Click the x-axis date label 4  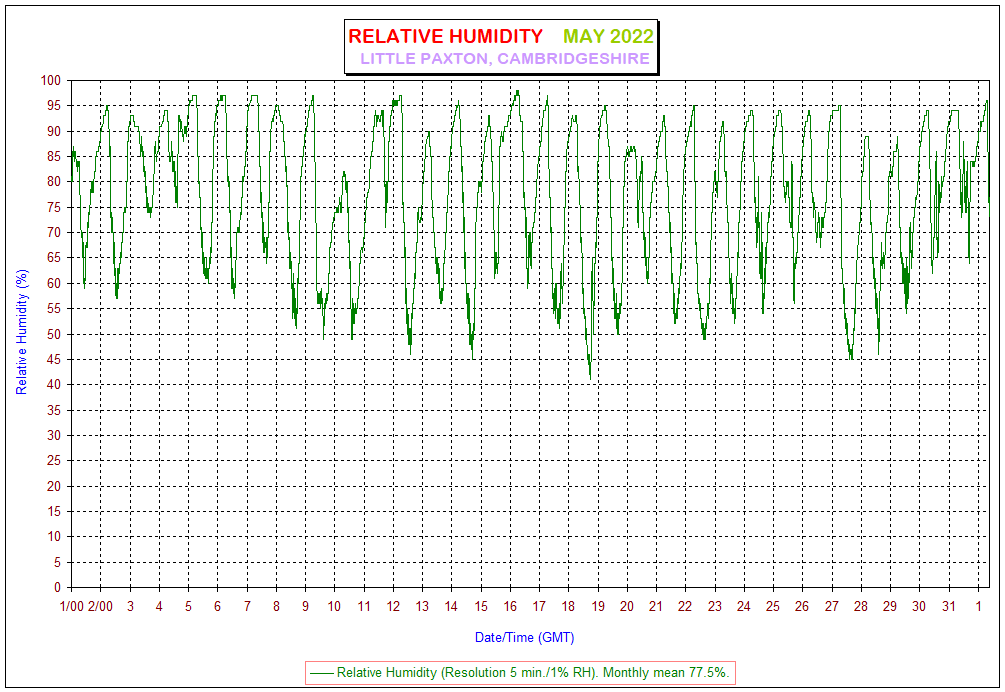pyautogui.click(x=159, y=606)
